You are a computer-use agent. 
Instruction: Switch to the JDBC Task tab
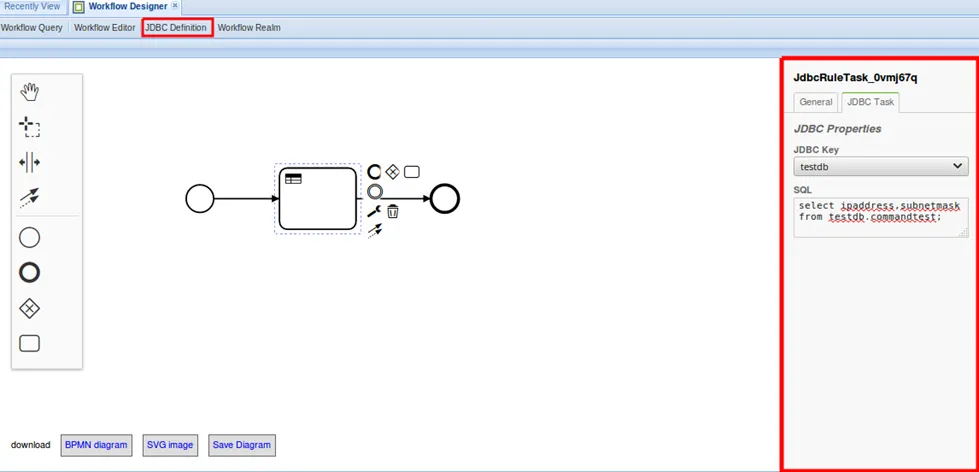click(x=870, y=102)
